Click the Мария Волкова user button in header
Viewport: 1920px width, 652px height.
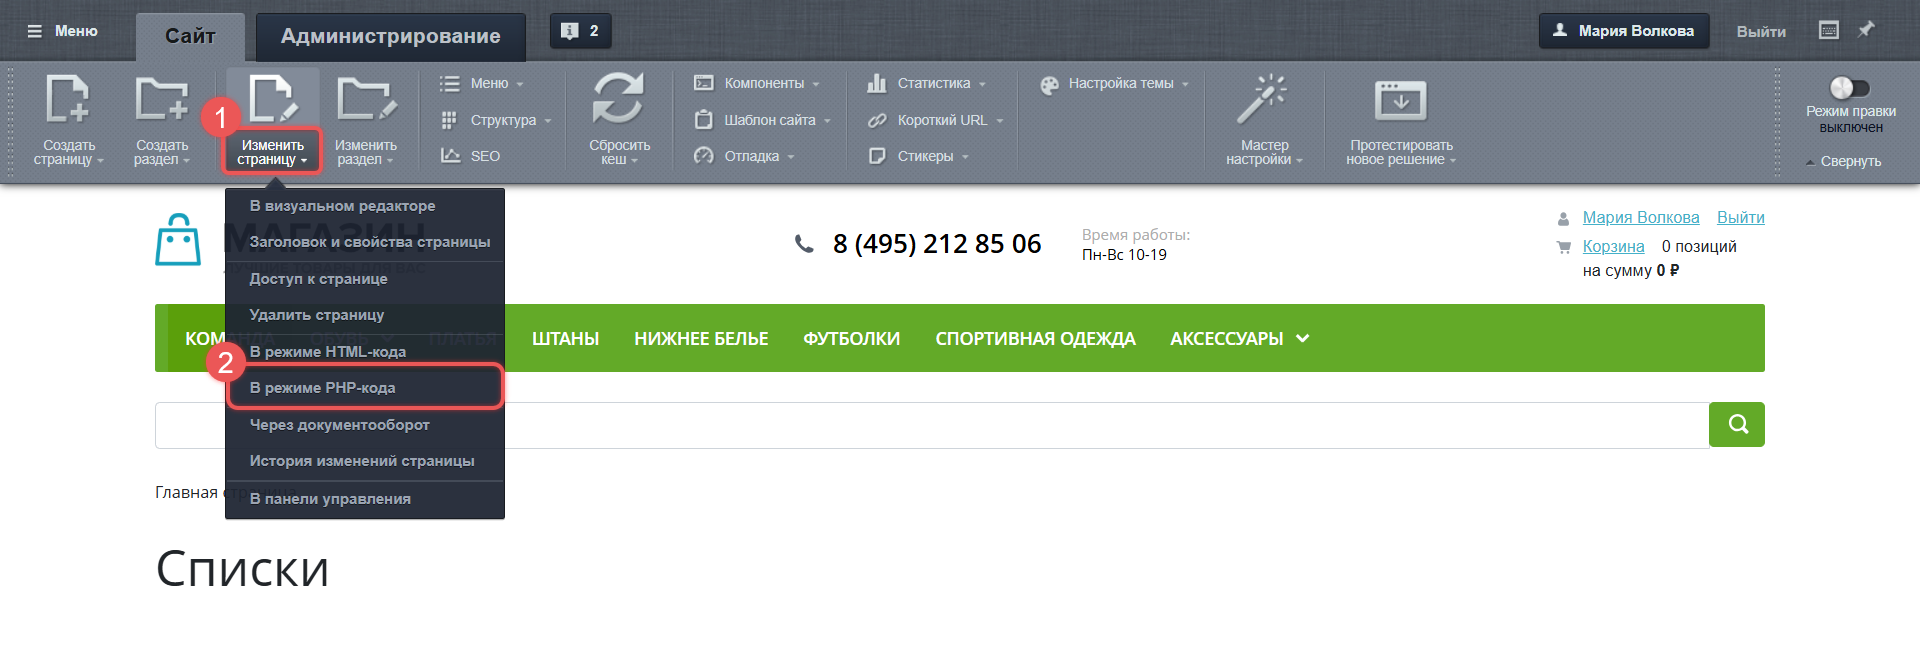click(x=1624, y=31)
